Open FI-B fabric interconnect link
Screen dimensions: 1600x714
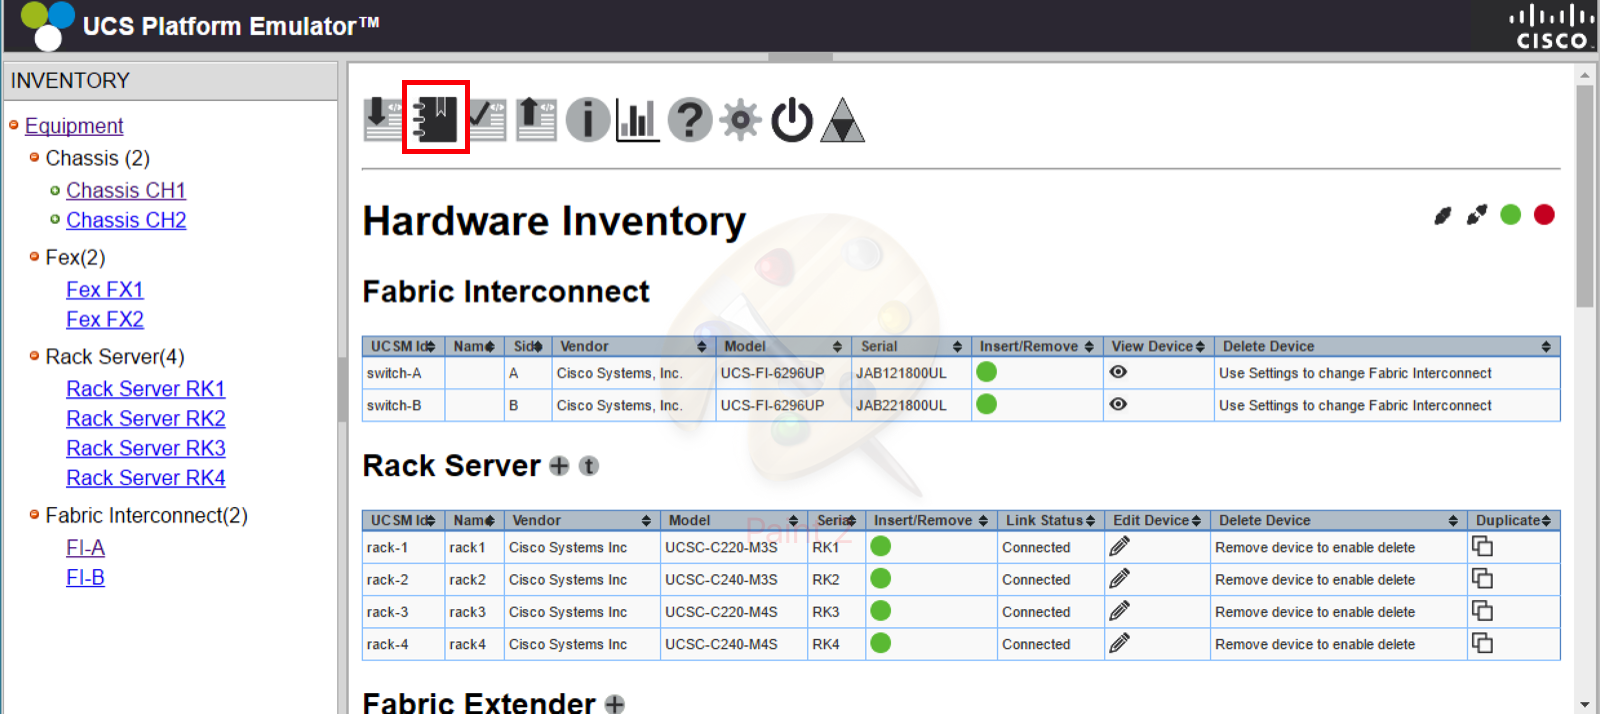tap(85, 578)
